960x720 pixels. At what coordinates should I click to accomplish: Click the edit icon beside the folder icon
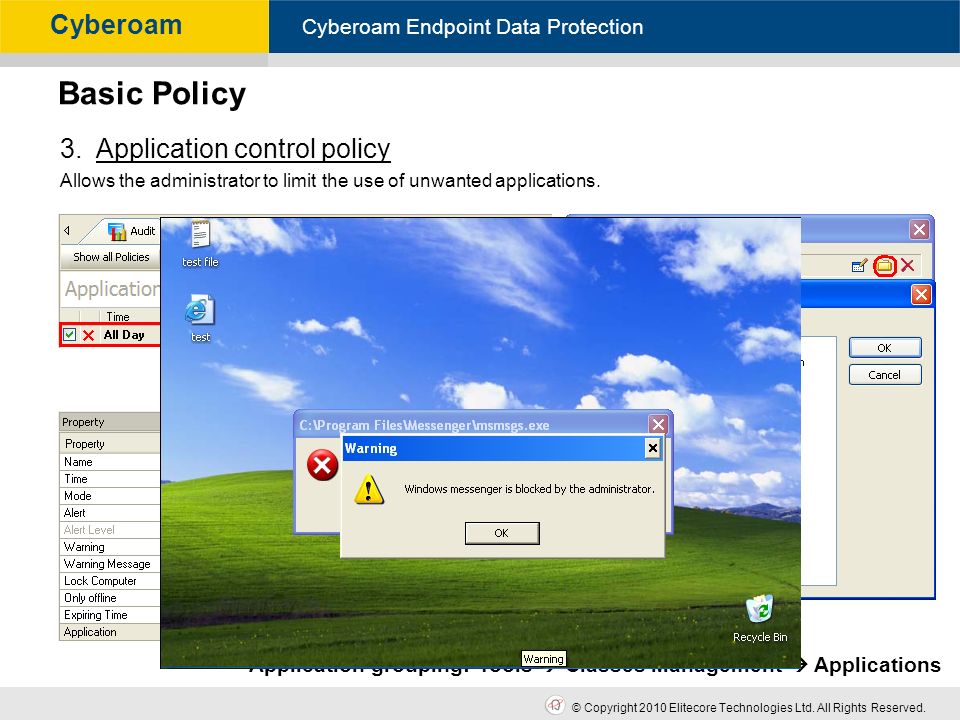pyautogui.click(x=860, y=266)
